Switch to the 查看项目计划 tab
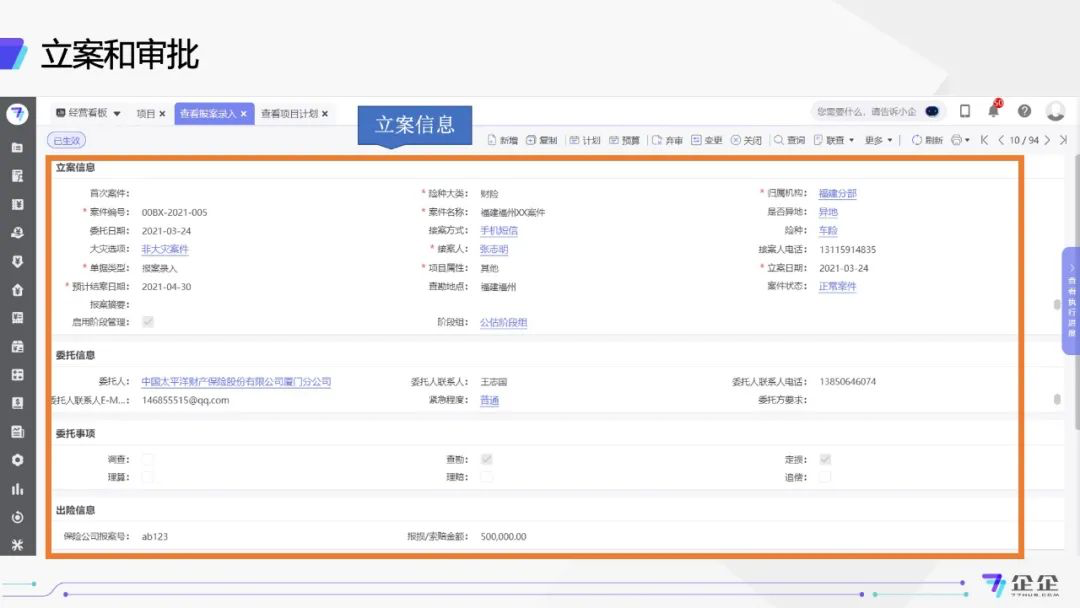The image size is (1080, 608). click(289, 114)
